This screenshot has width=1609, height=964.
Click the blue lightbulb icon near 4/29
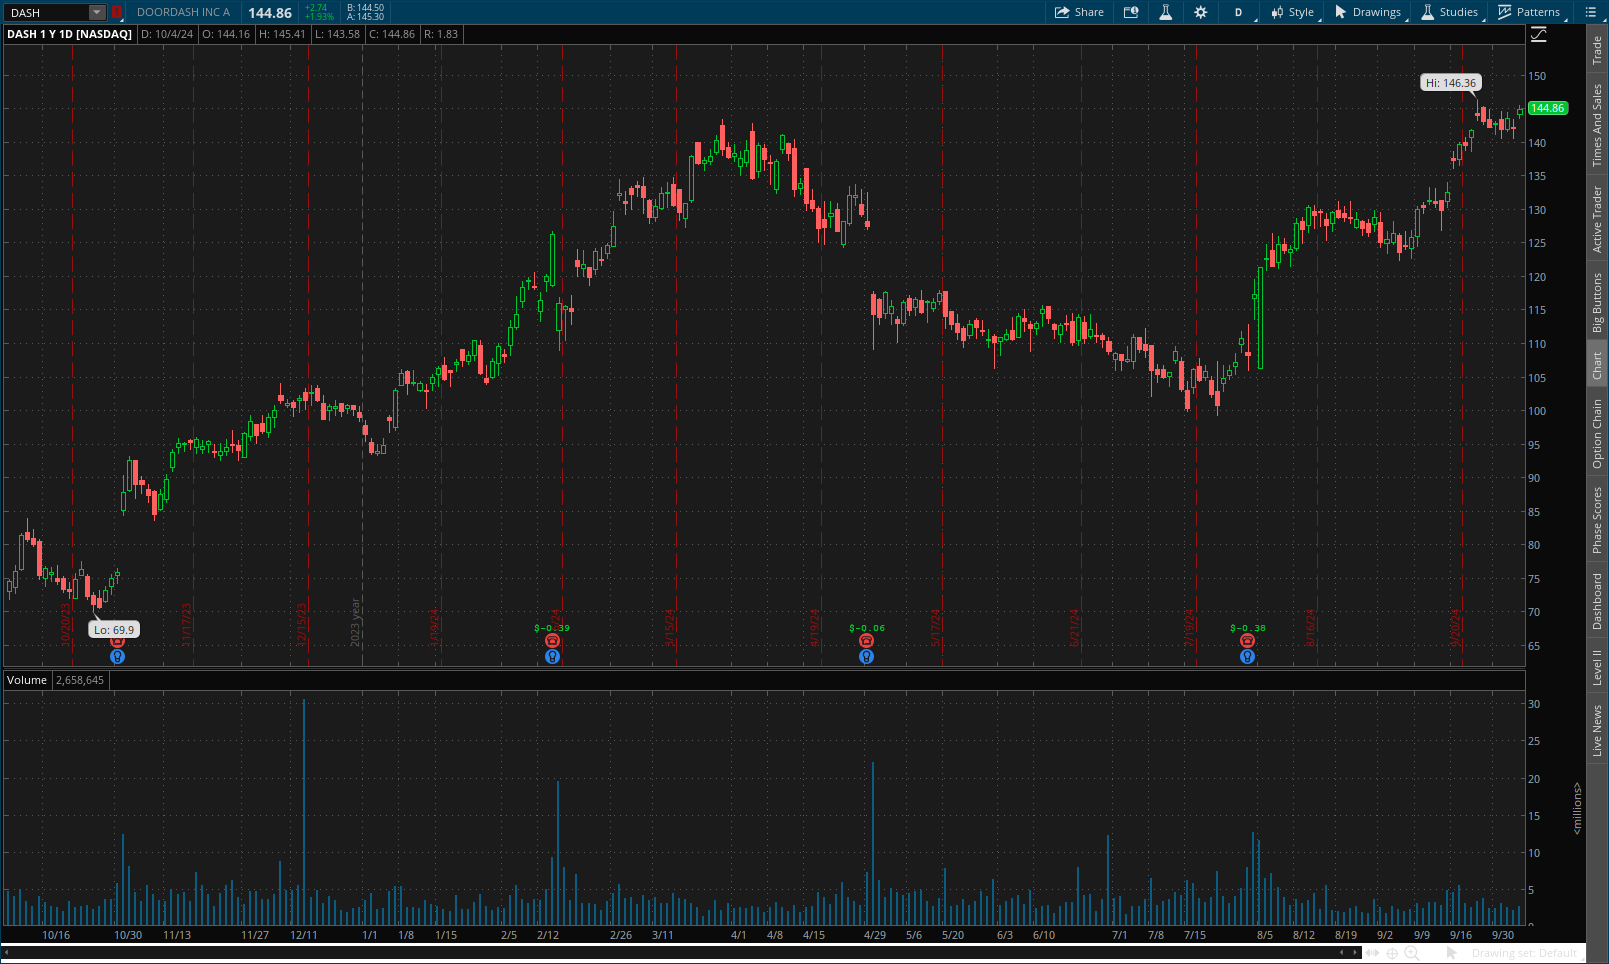[866, 657]
